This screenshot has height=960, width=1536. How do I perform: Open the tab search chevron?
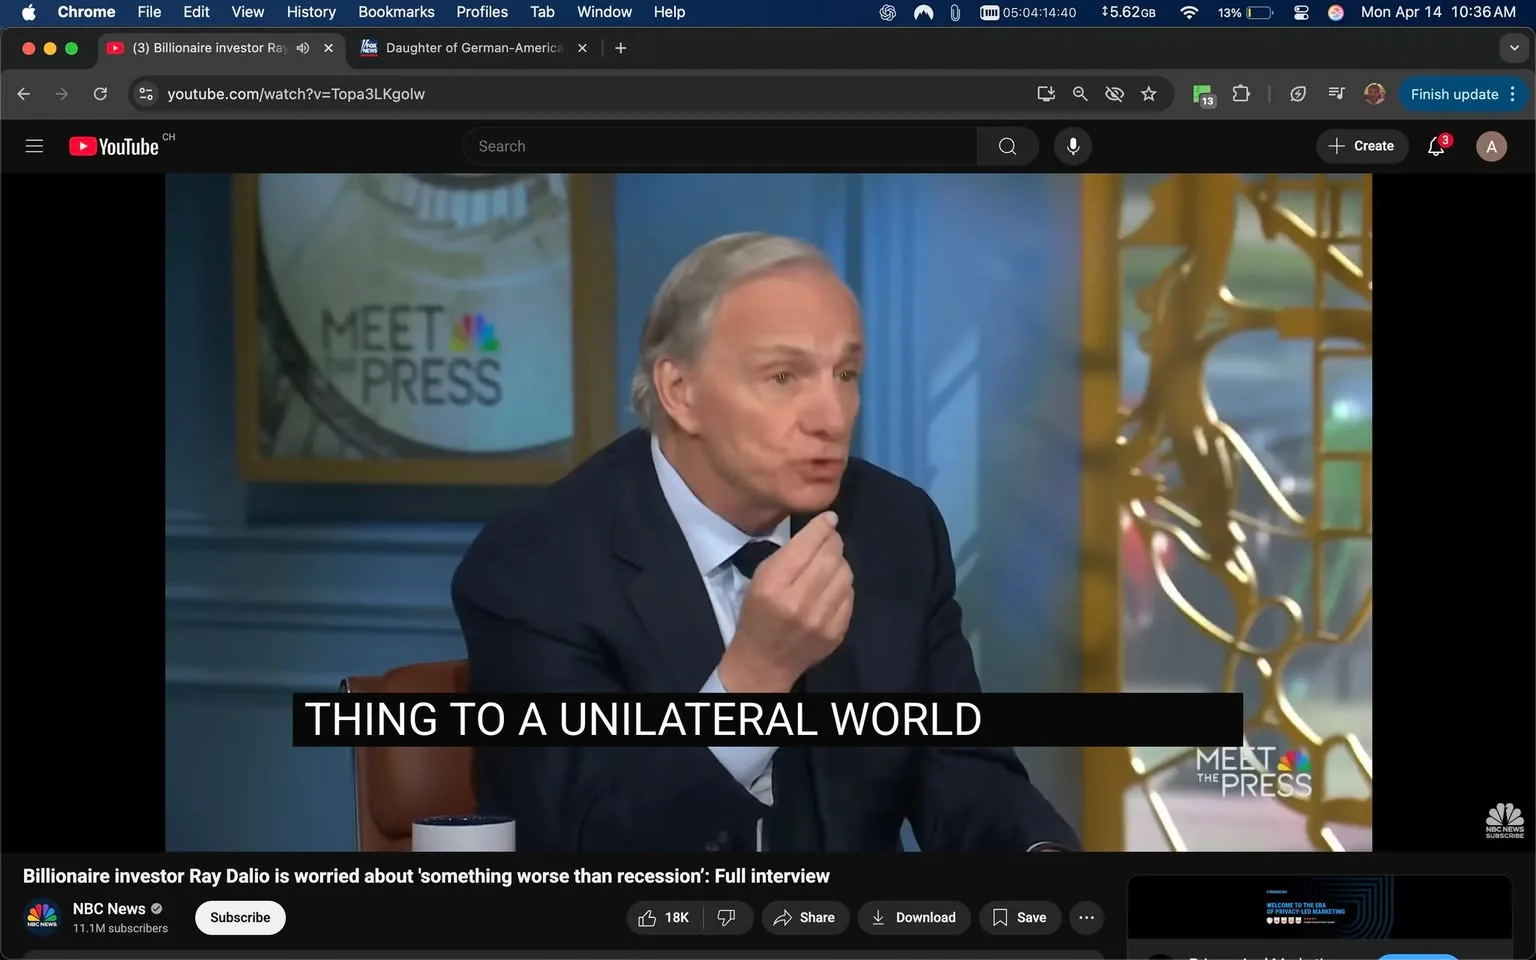[x=1513, y=47]
